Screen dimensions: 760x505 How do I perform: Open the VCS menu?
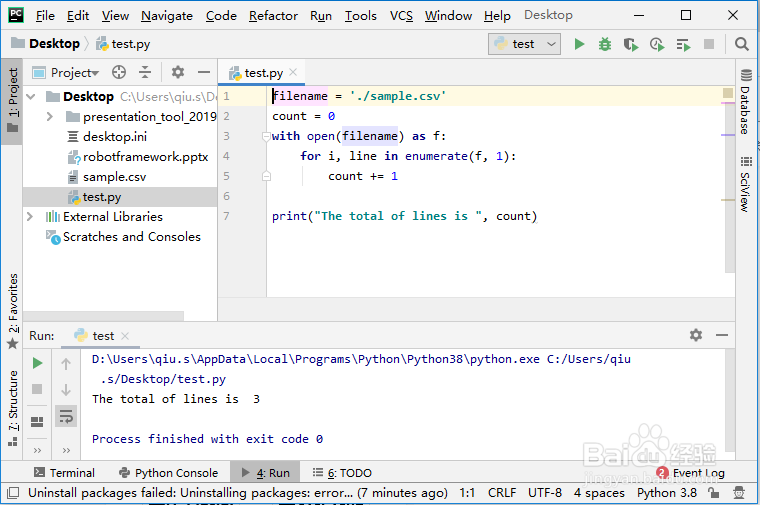coord(401,16)
